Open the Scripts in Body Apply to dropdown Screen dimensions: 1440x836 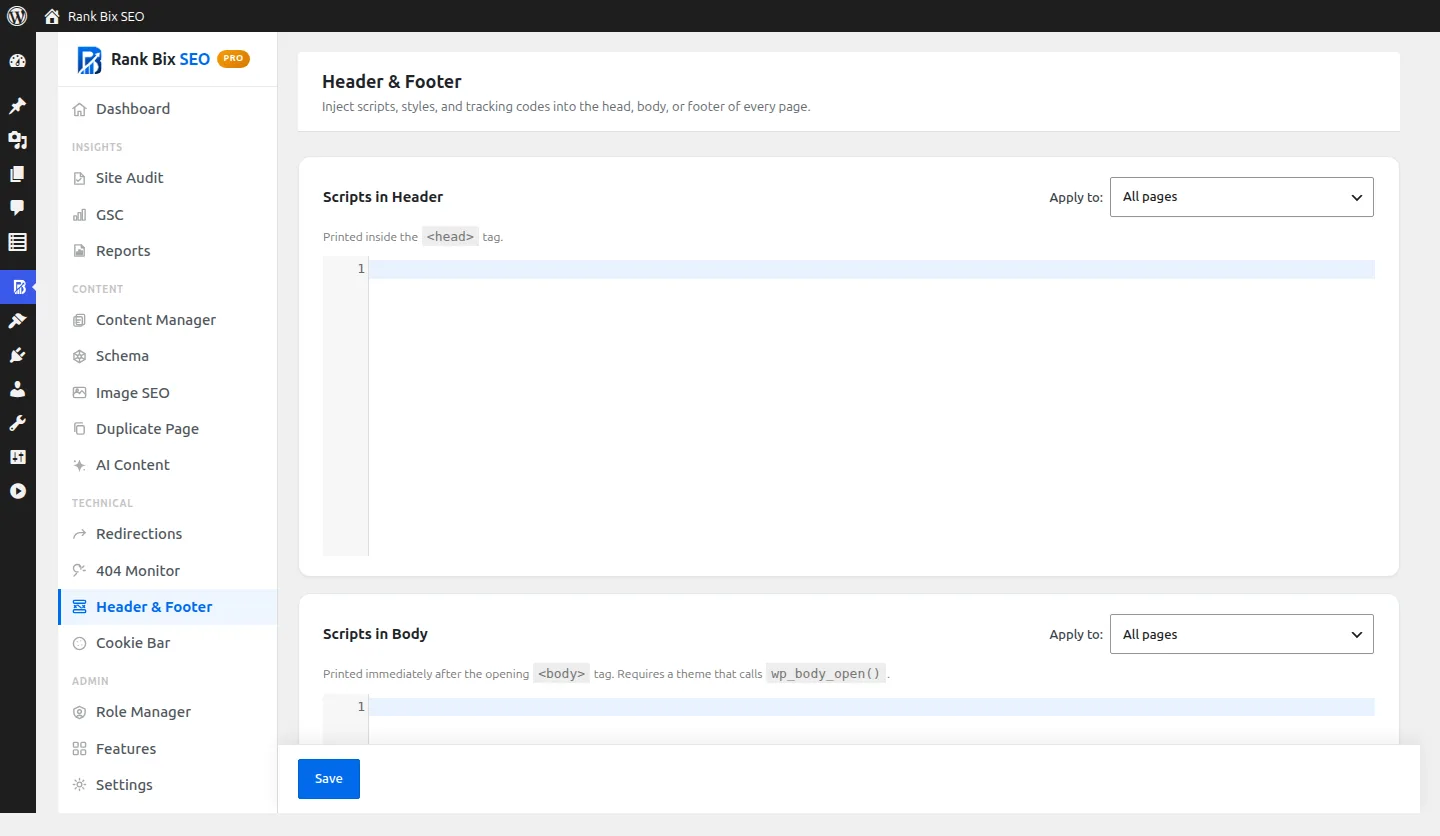click(x=1242, y=634)
